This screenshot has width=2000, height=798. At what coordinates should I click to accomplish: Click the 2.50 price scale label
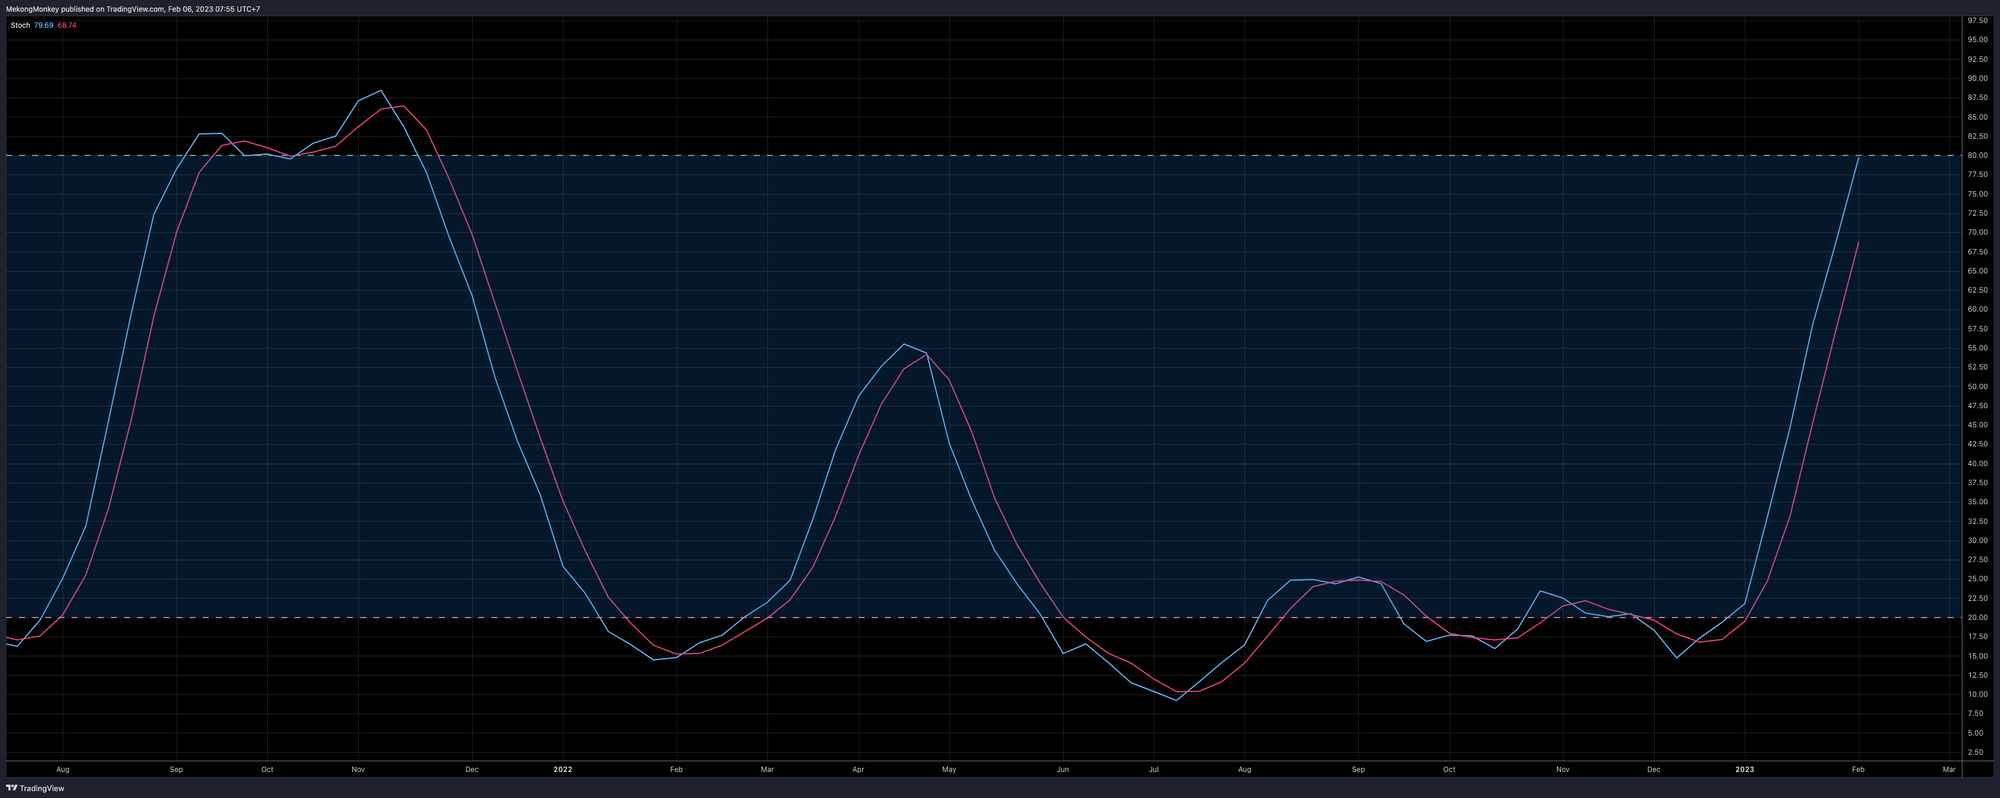pos(1977,752)
